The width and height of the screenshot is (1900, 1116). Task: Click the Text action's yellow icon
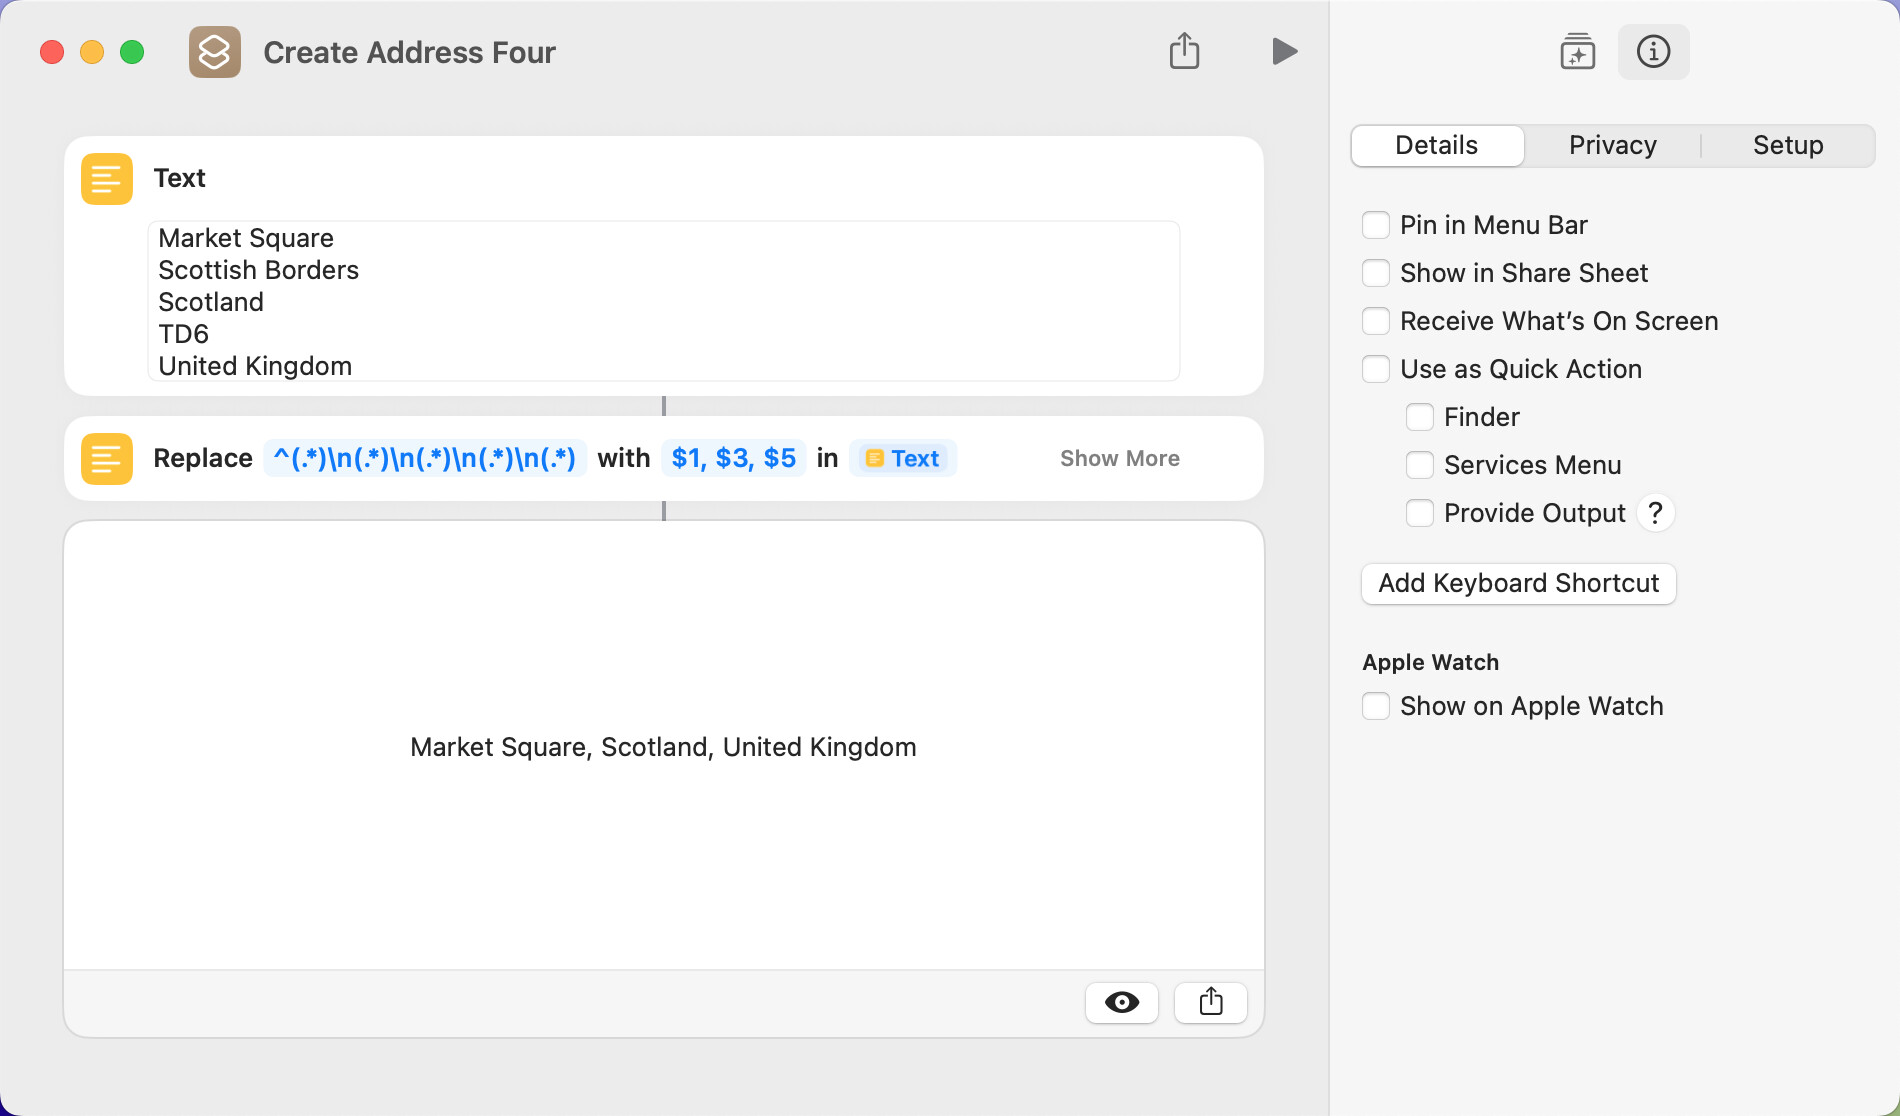(107, 179)
